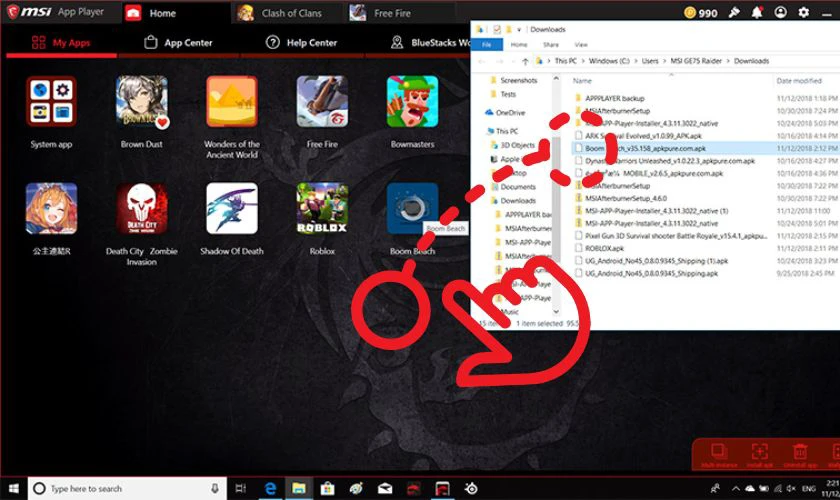Screen dimensions: 840x500
Task: Open the System app folder
Action: (51, 102)
